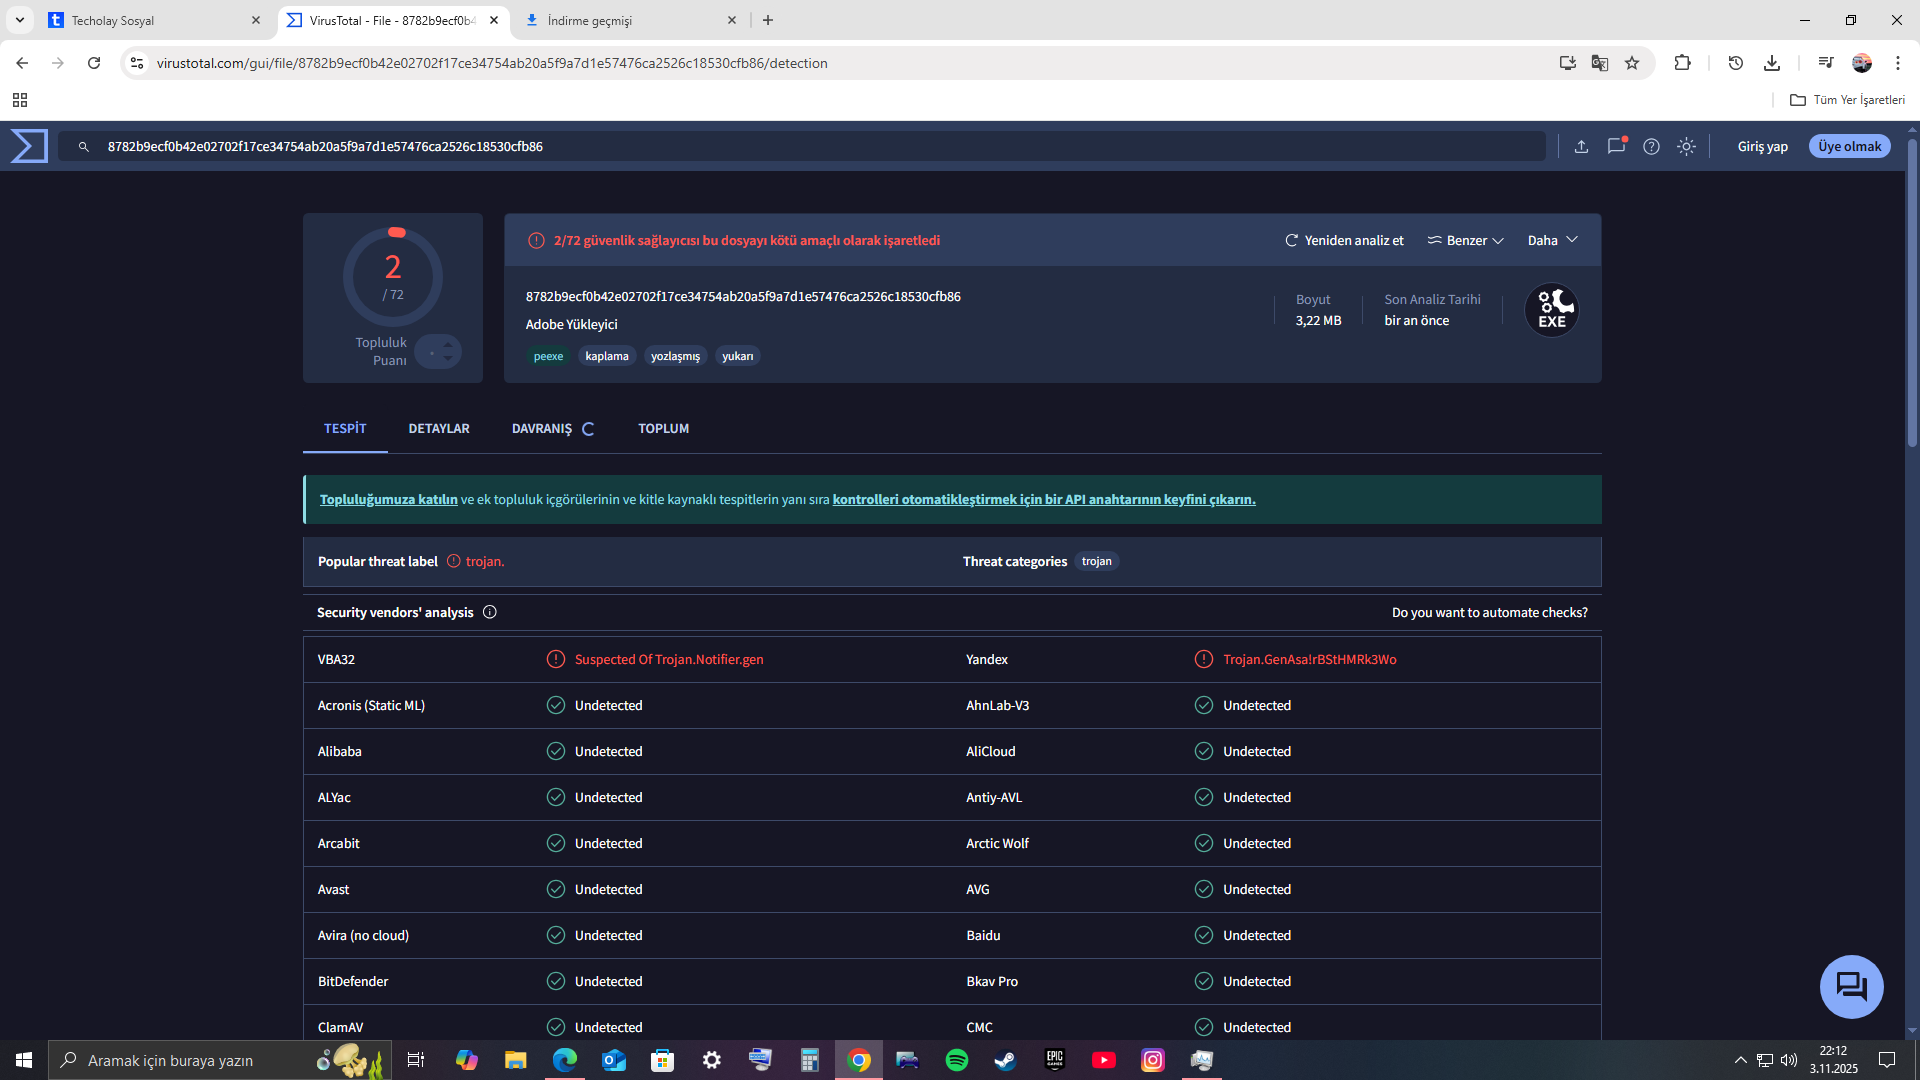Click the site information icon in address bar

pos(137,63)
